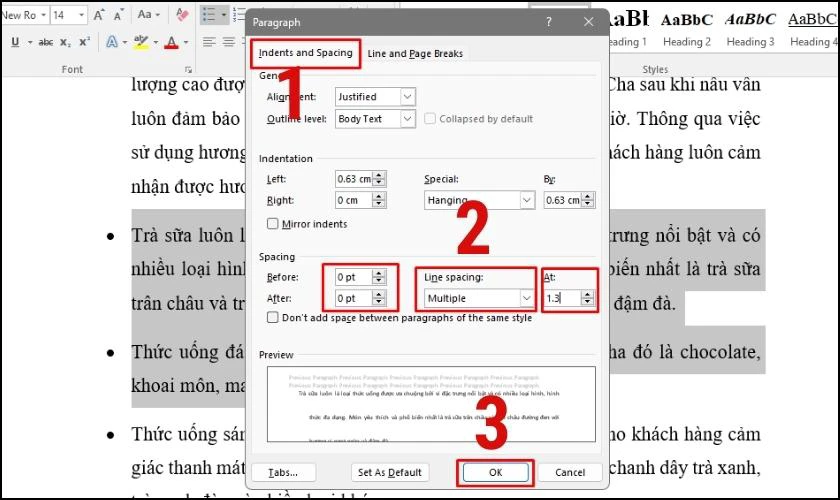Center text using ribbon icon
The width and height of the screenshot is (840, 500).
[229, 42]
